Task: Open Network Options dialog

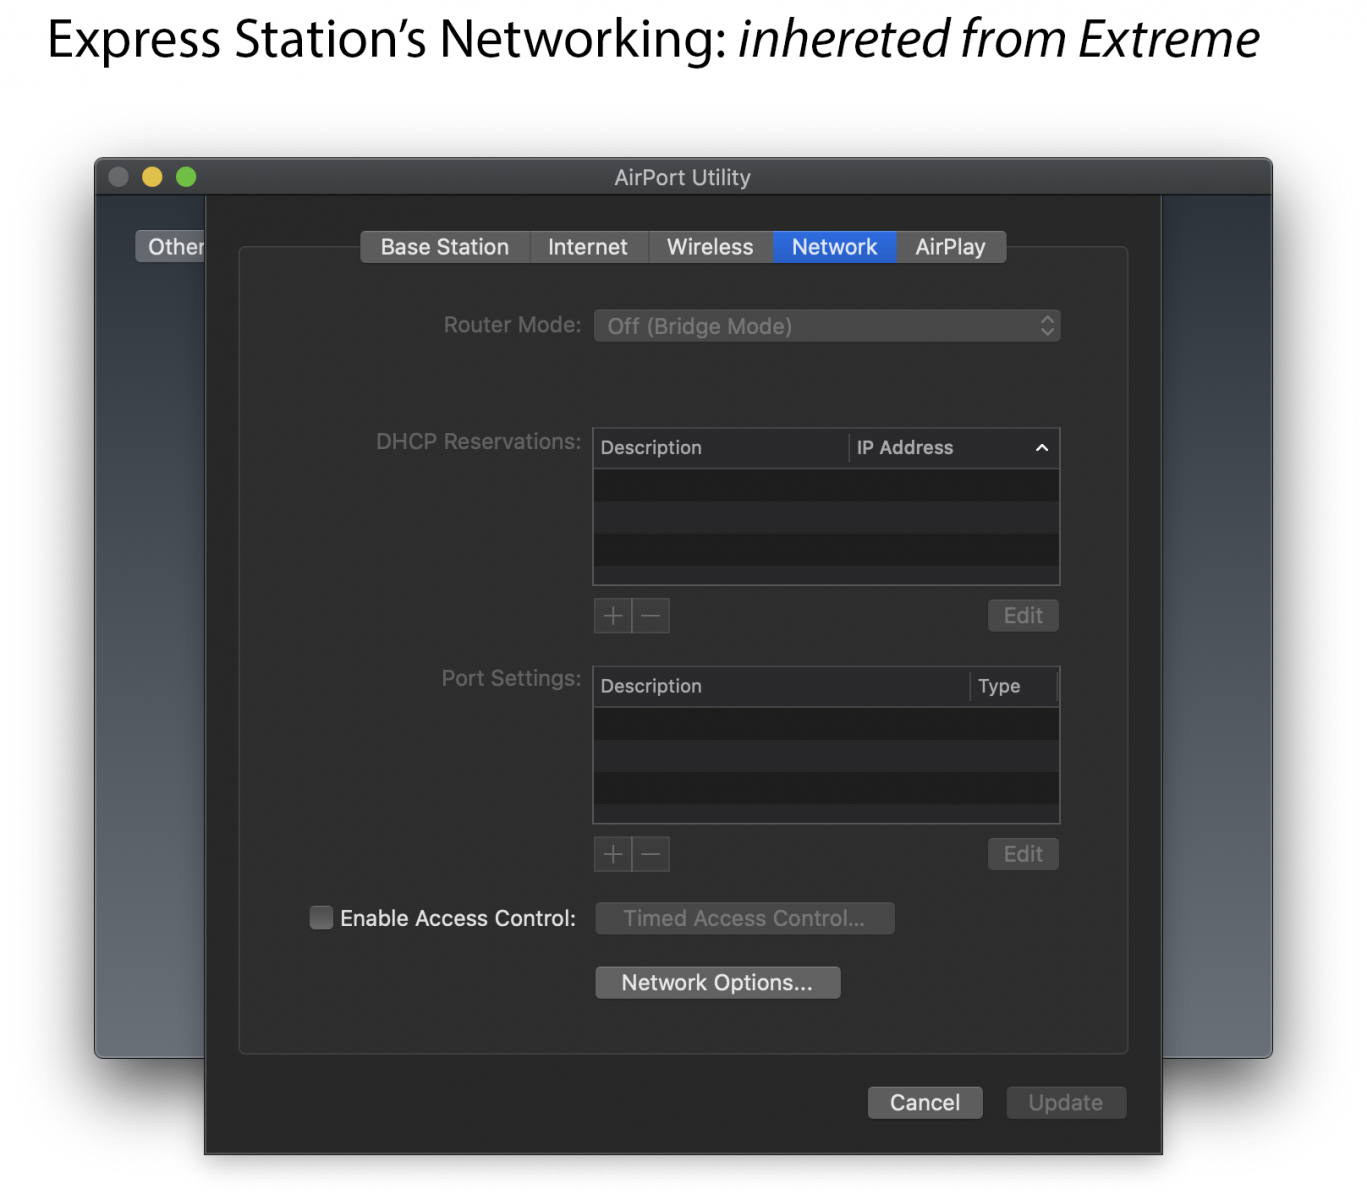Action: 718,983
